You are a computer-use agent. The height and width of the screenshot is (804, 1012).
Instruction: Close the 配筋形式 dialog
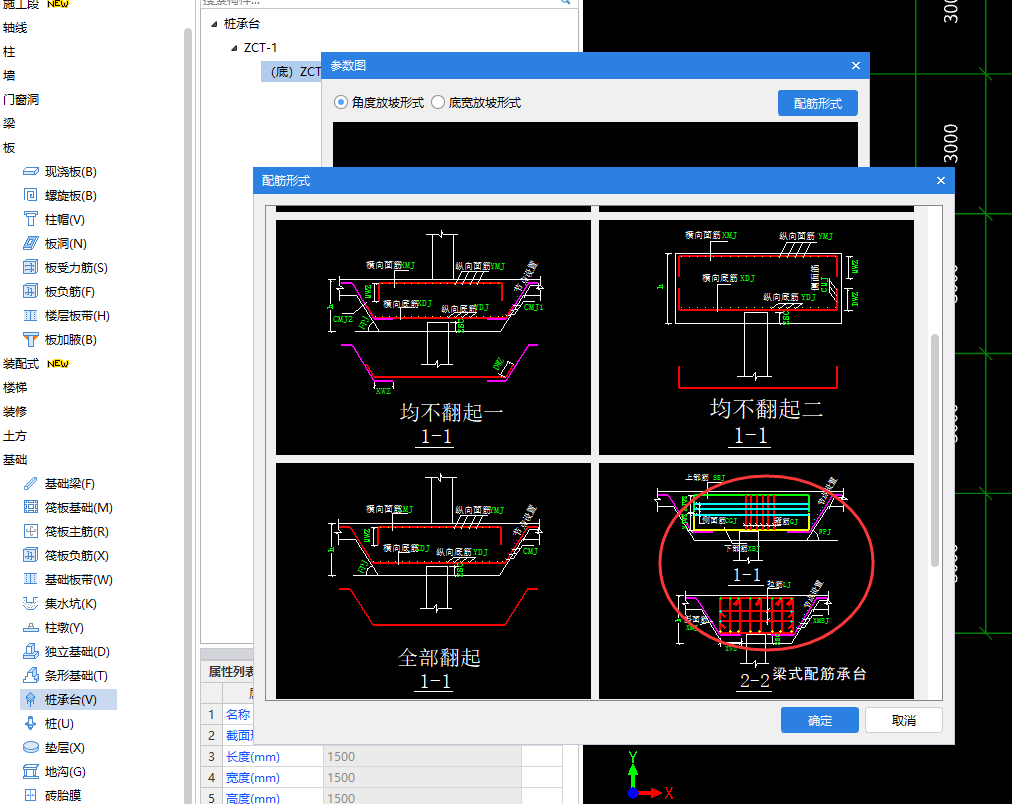(941, 181)
